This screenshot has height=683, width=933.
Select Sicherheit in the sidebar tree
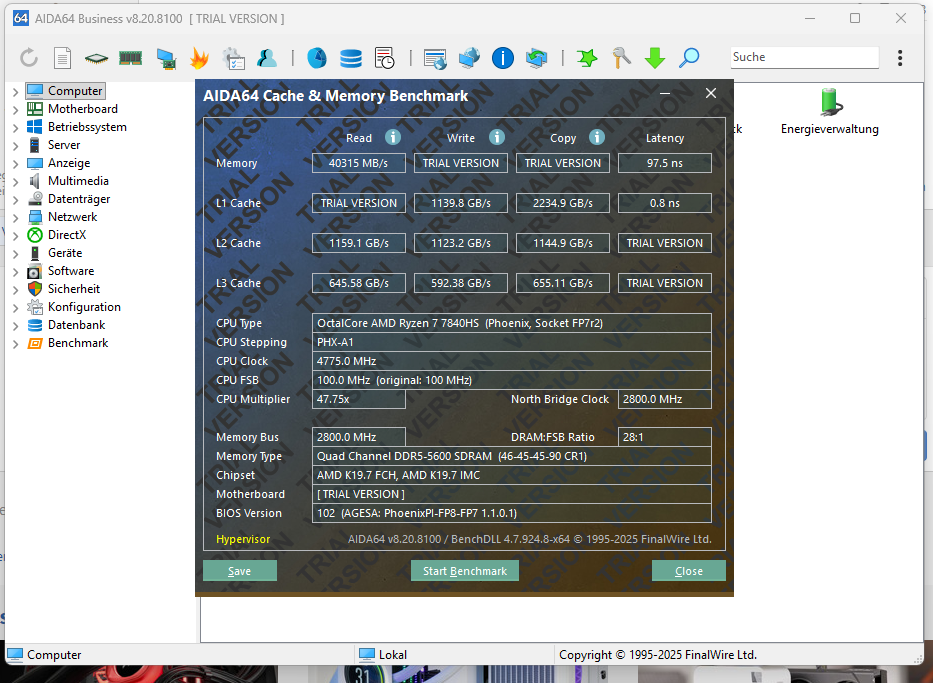tap(74, 289)
